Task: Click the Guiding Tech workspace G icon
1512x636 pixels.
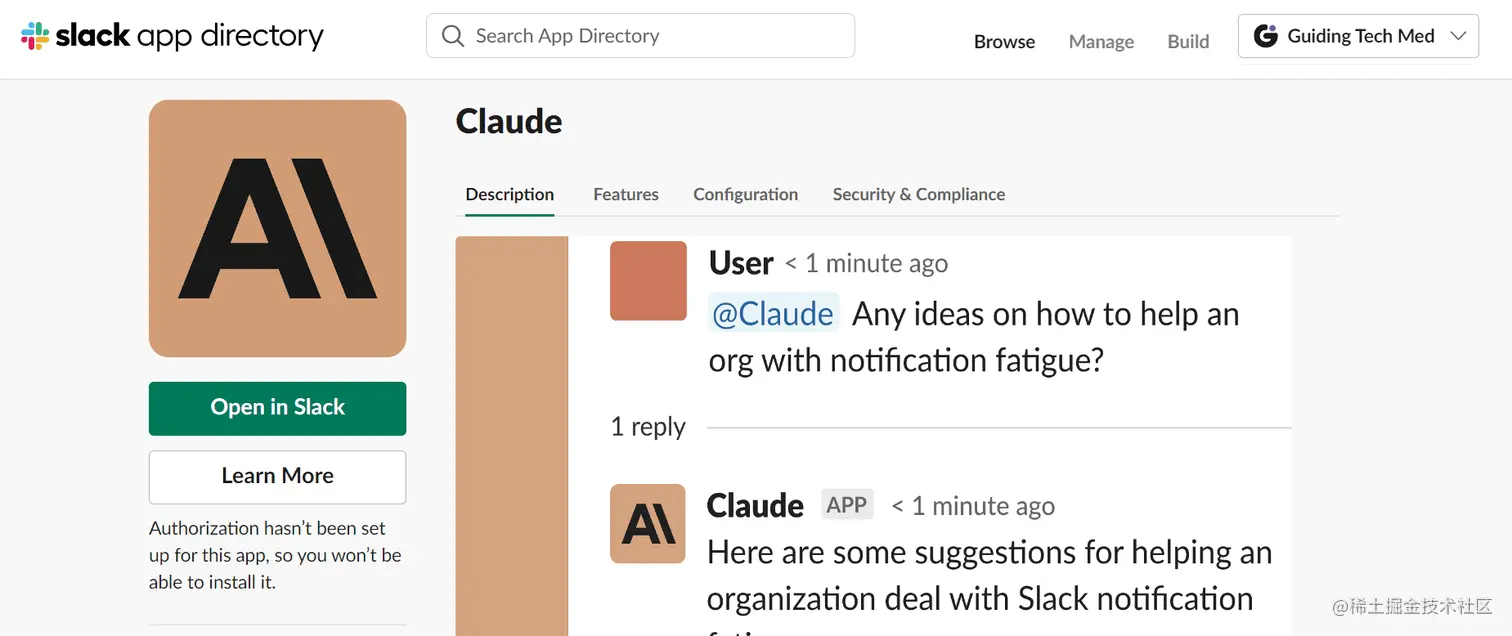Action: 1266,36
